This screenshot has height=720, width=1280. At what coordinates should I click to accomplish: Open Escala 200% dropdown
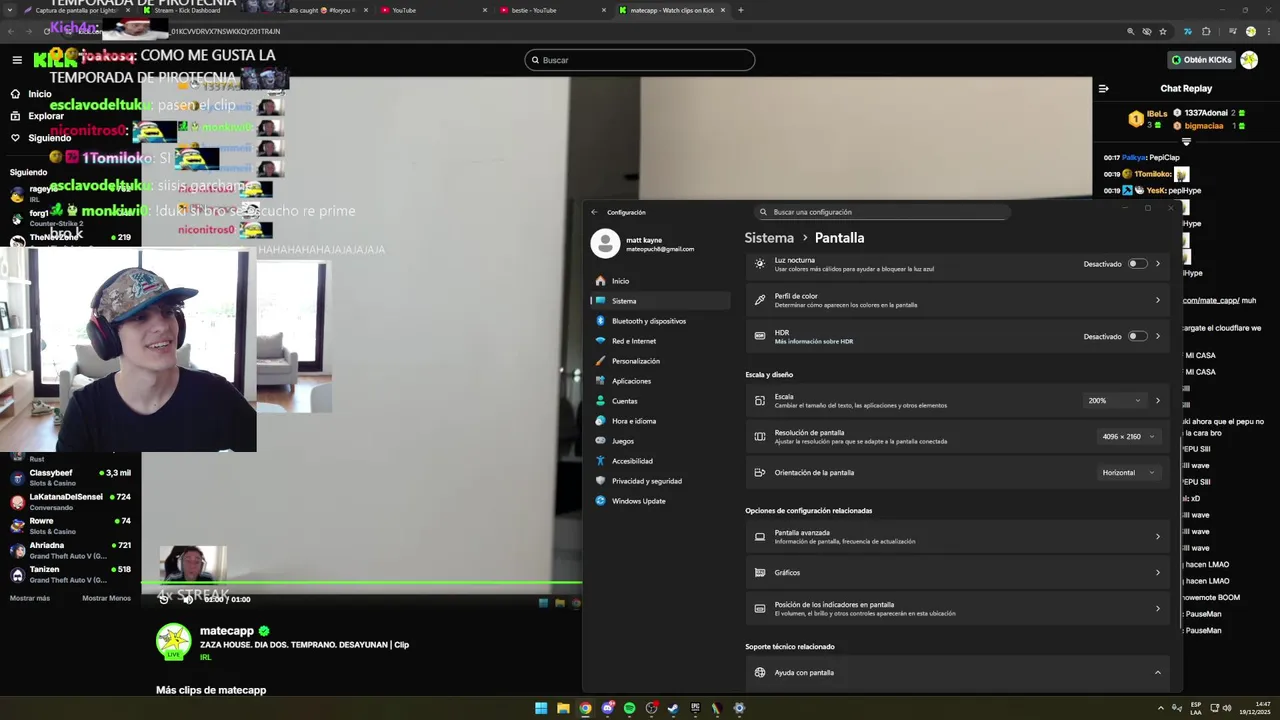point(1114,400)
